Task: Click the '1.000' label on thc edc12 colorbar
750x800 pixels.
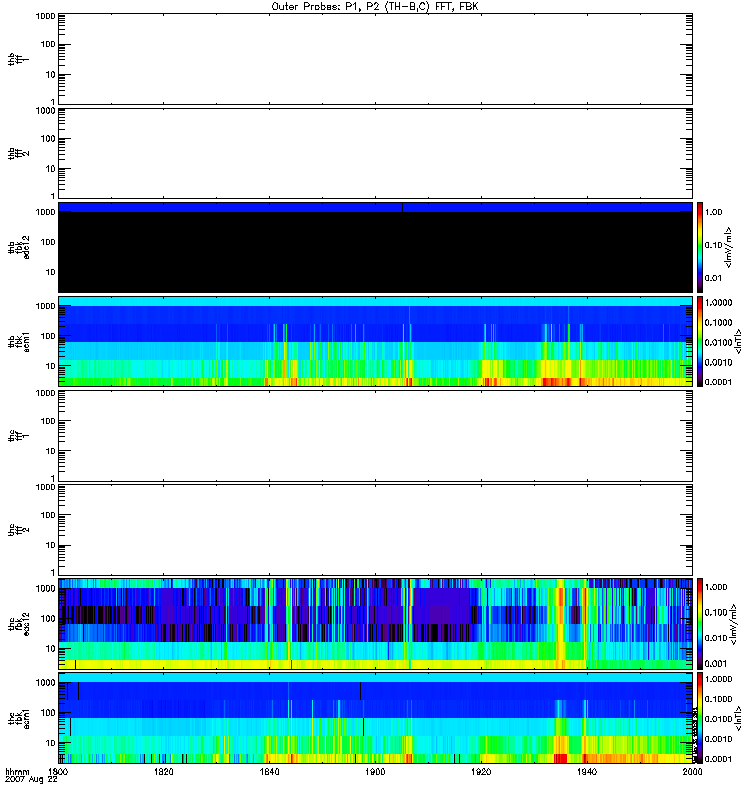Action: click(716, 587)
